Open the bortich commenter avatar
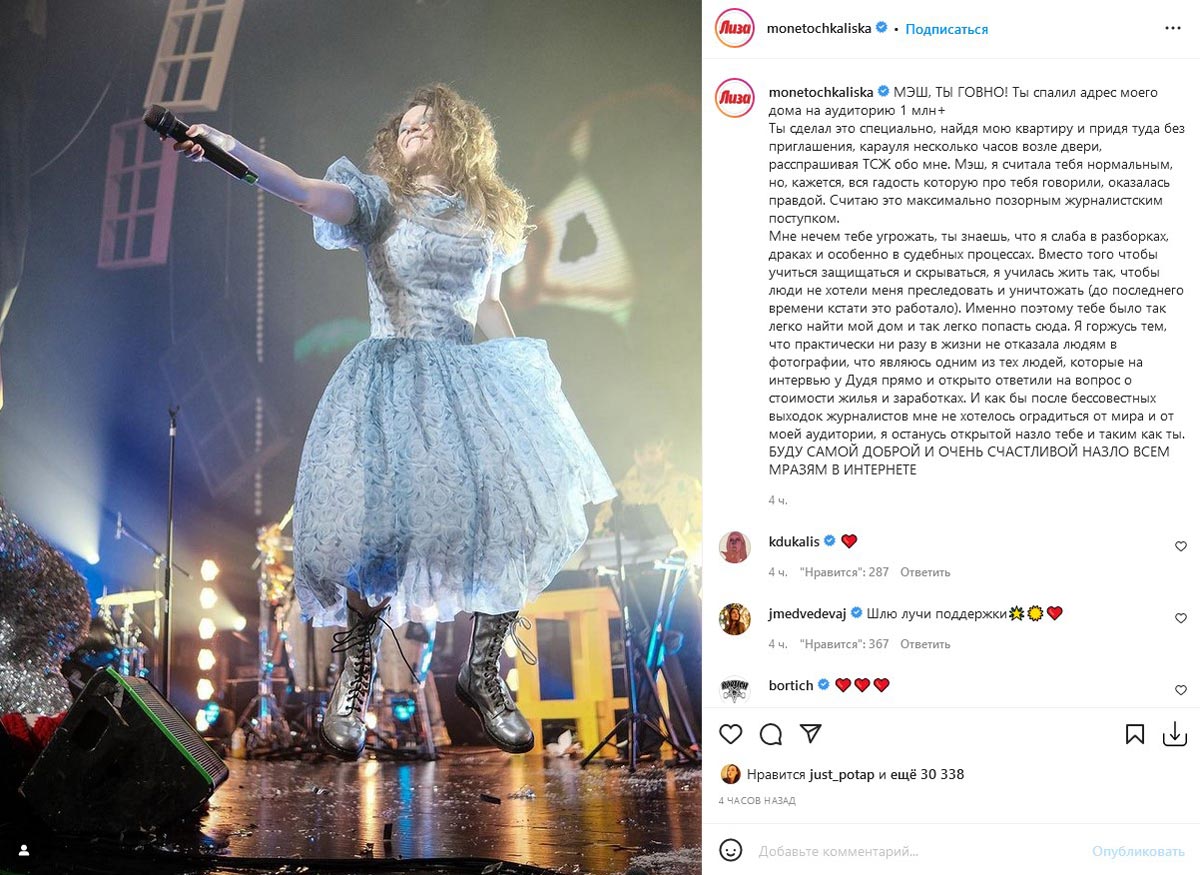Viewport: 1200px width, 875px height. (x=735, y=690)
